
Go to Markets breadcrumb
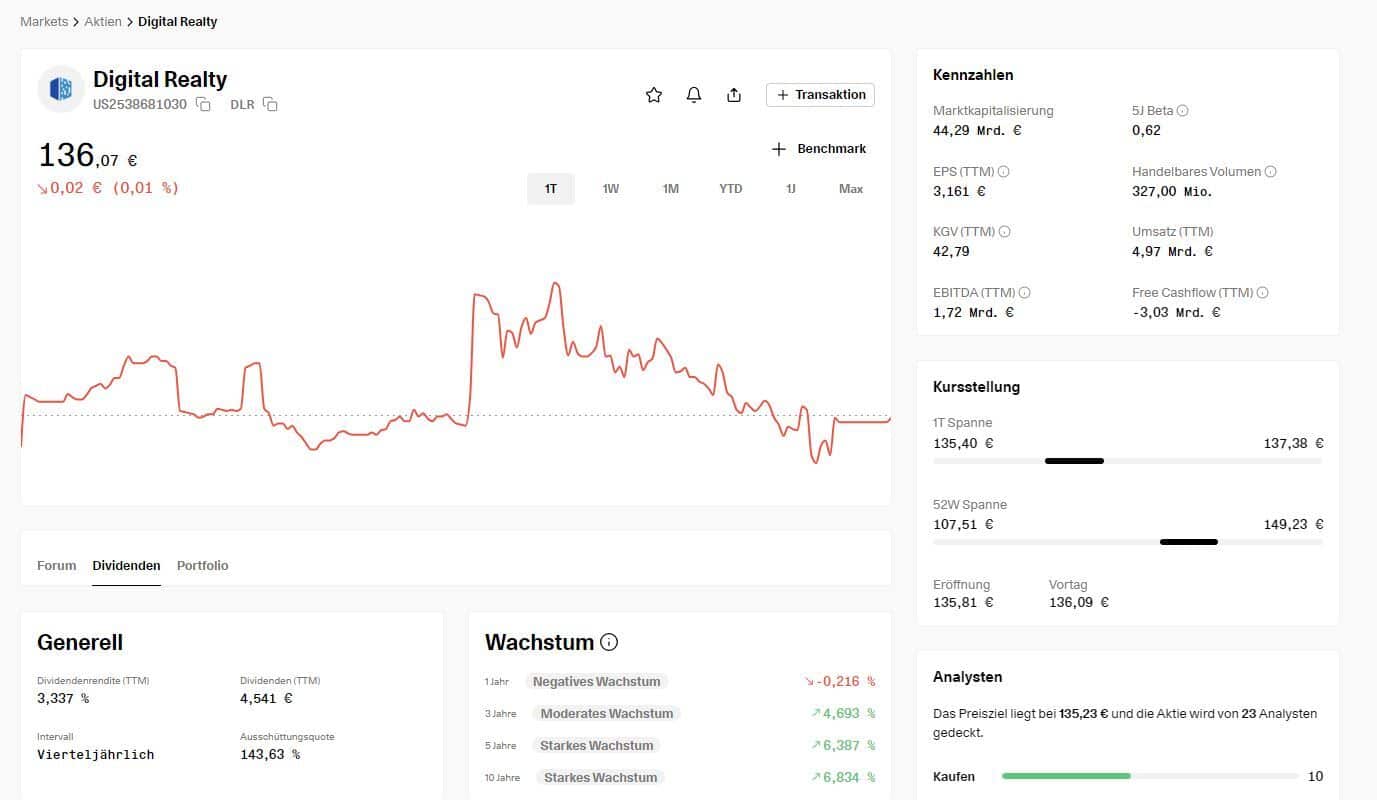(x=44, y=22)
